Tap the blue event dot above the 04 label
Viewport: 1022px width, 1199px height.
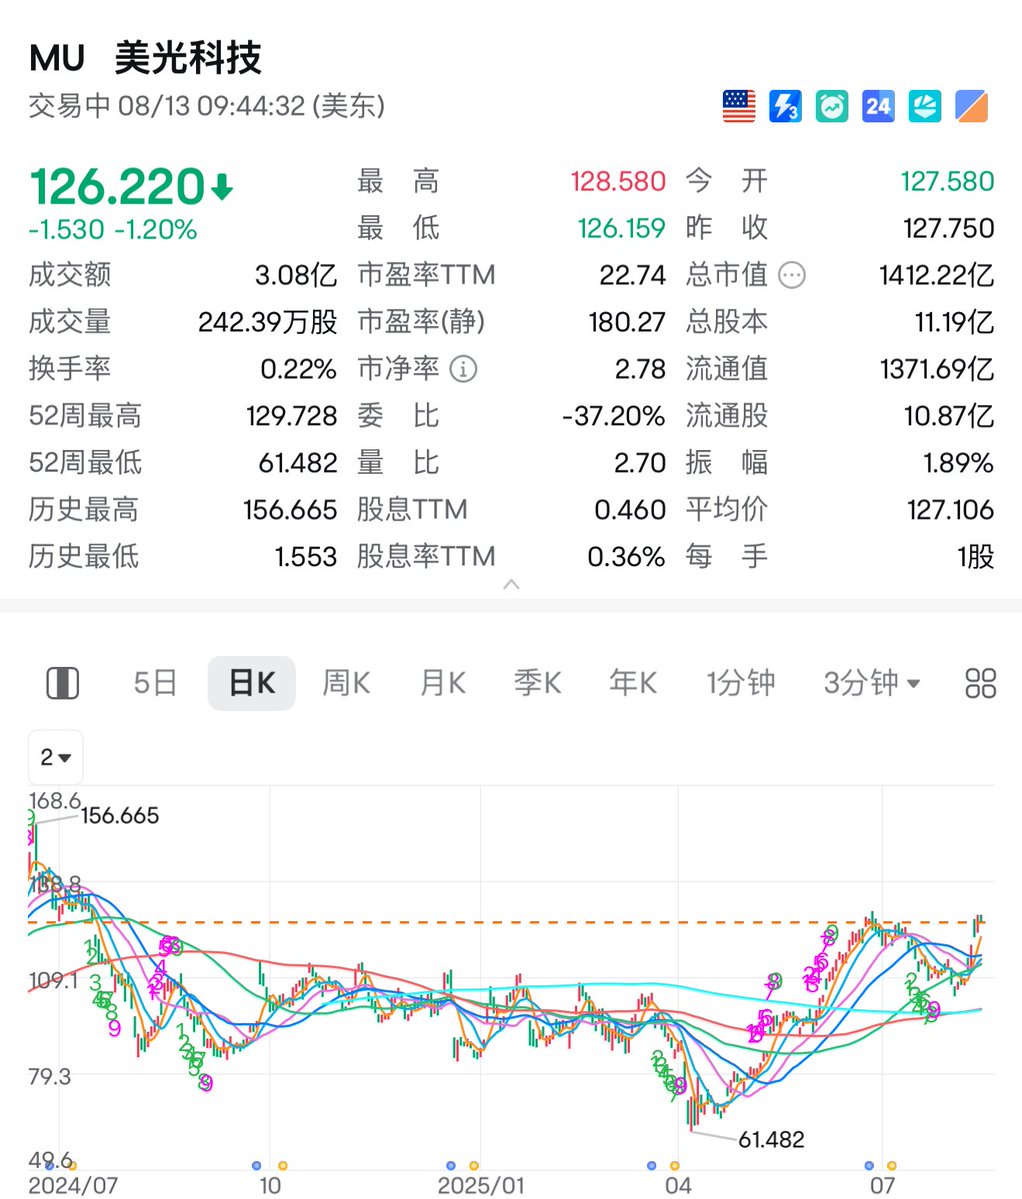651,1165
